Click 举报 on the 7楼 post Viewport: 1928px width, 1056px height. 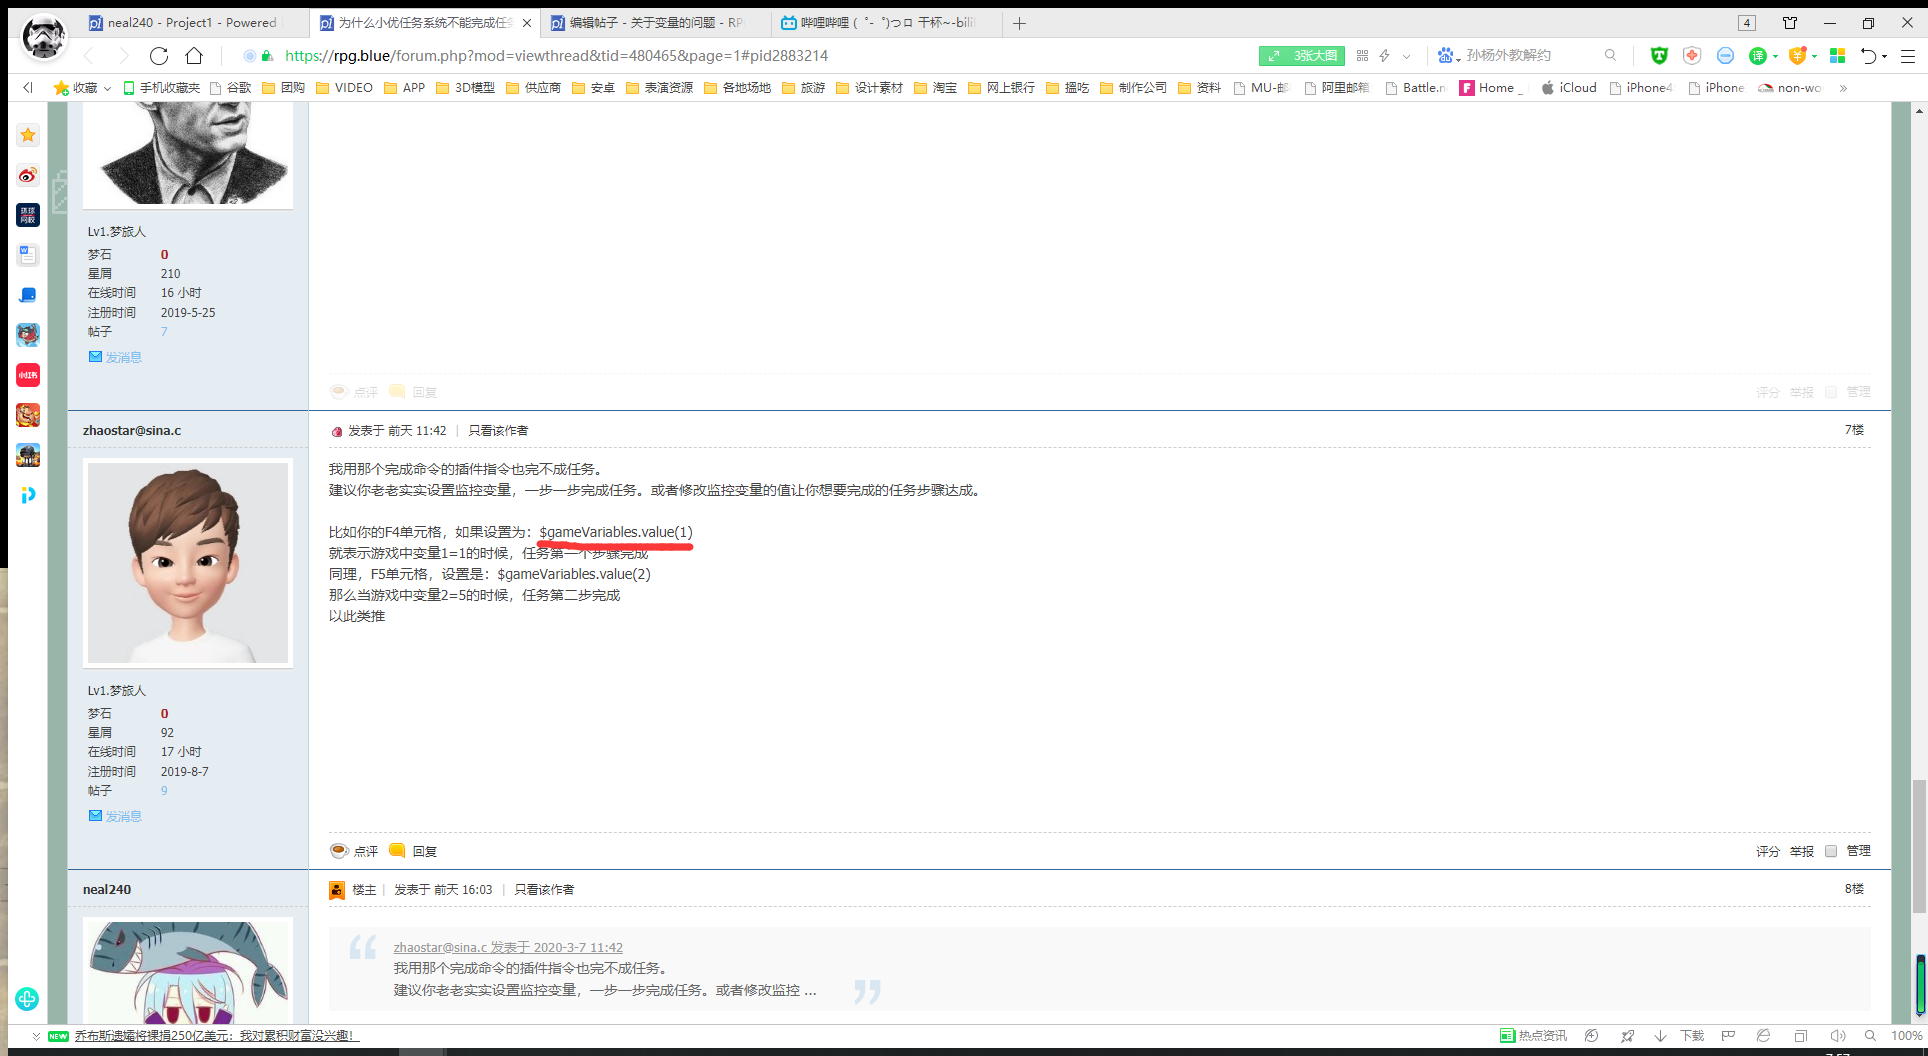click(x=1802, y=851)
